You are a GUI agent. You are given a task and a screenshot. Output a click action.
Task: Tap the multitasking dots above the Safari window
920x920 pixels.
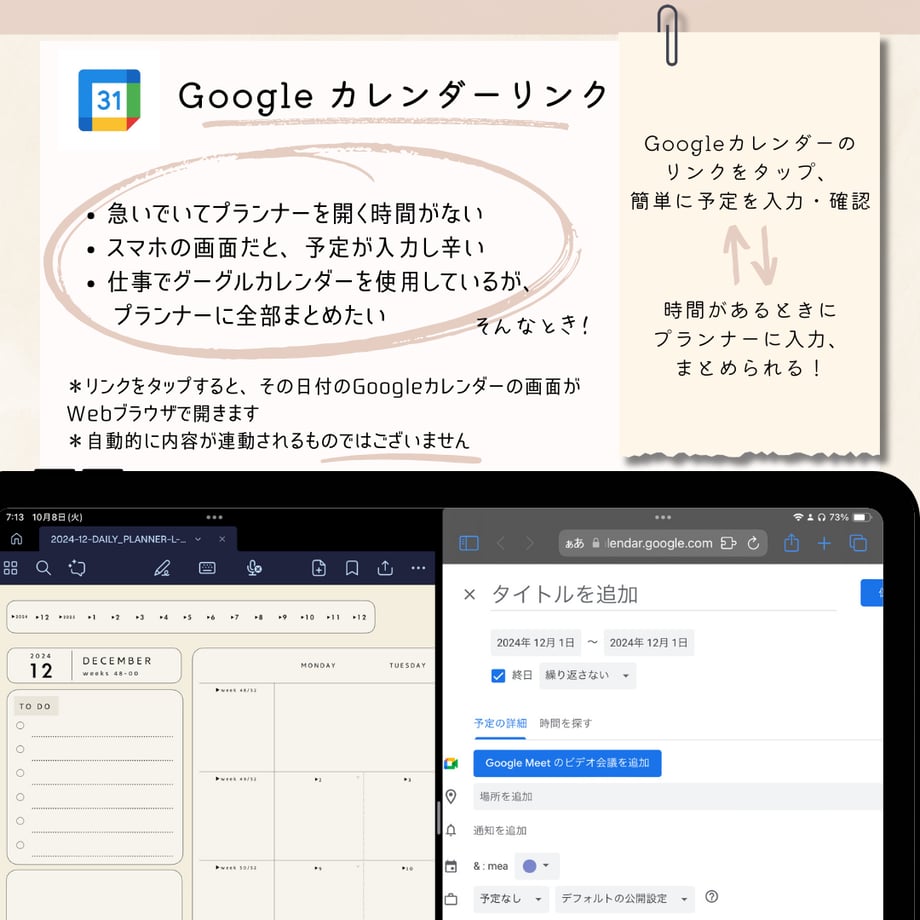coord(663,517)
